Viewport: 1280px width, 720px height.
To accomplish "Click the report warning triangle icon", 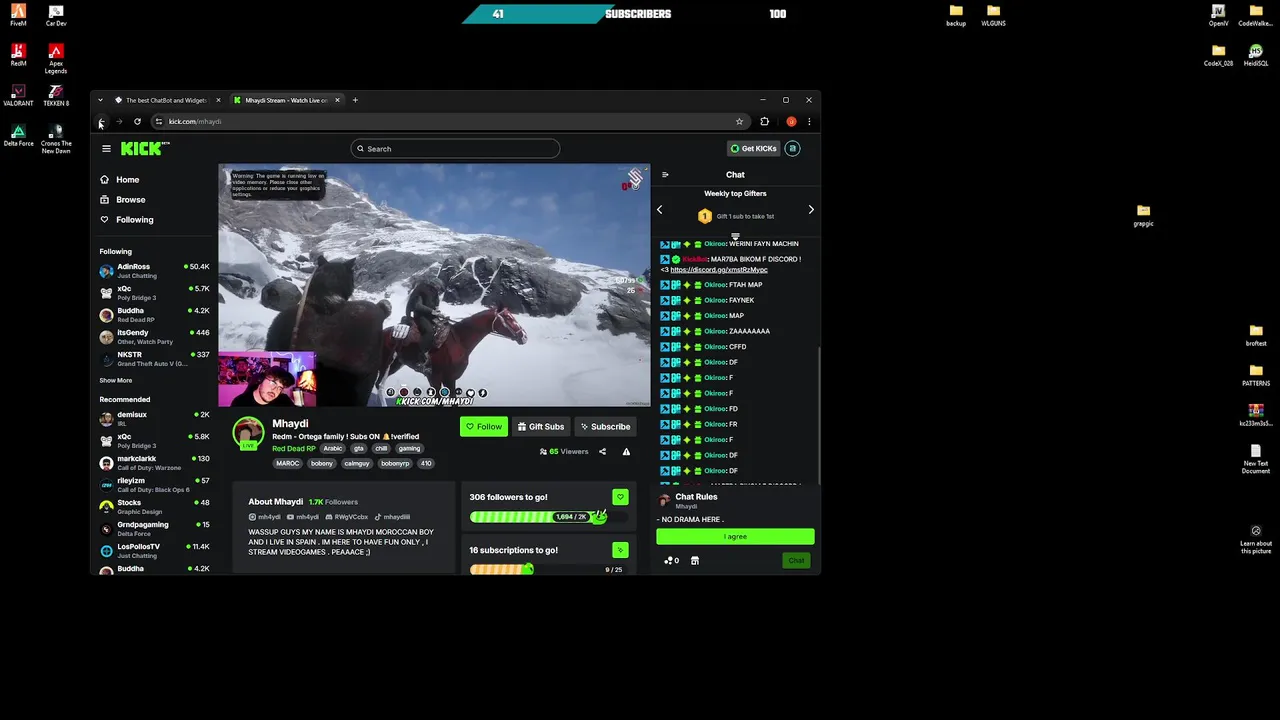I will tap(626, 452).
